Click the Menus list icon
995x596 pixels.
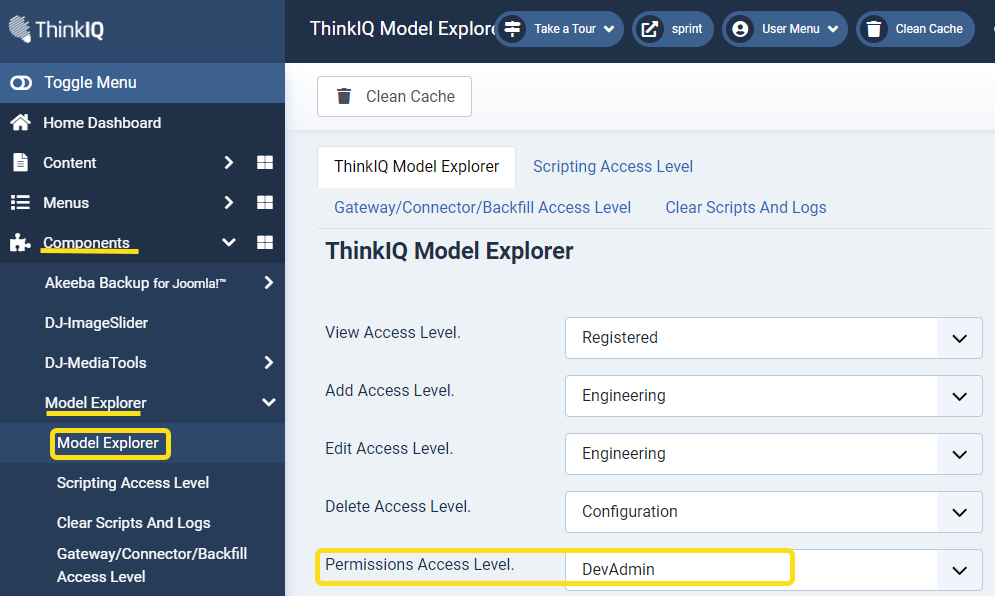coord(20,202)
